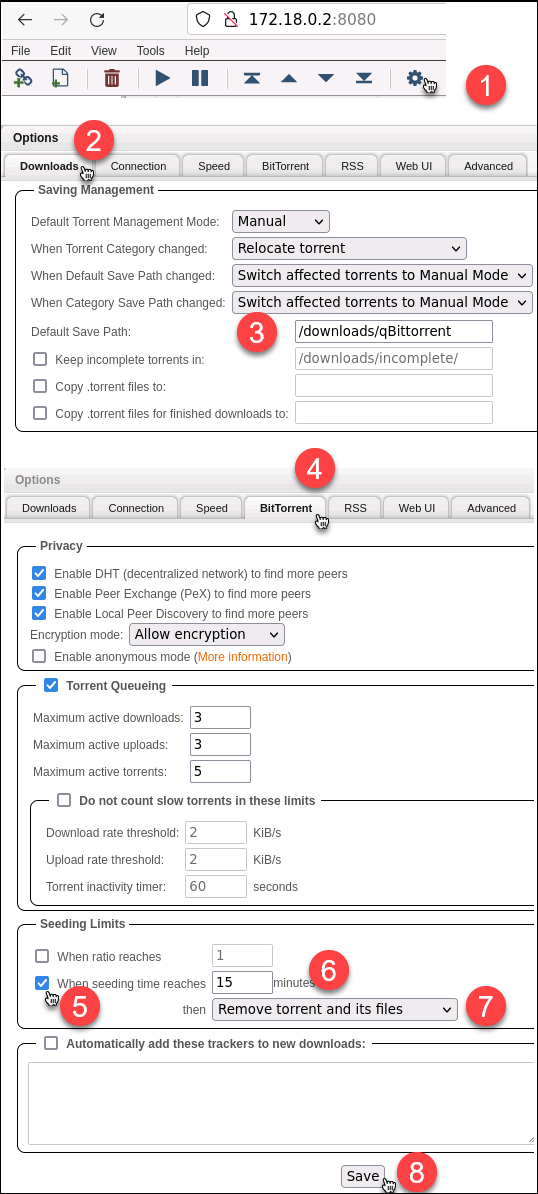Resume torrents with the play icon
Viewport: 538px width, 1194px height.
click(162, 78)
